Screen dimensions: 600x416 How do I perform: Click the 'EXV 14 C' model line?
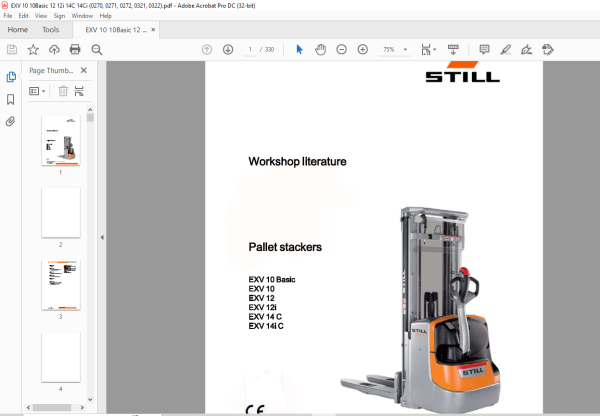point(265,317)
